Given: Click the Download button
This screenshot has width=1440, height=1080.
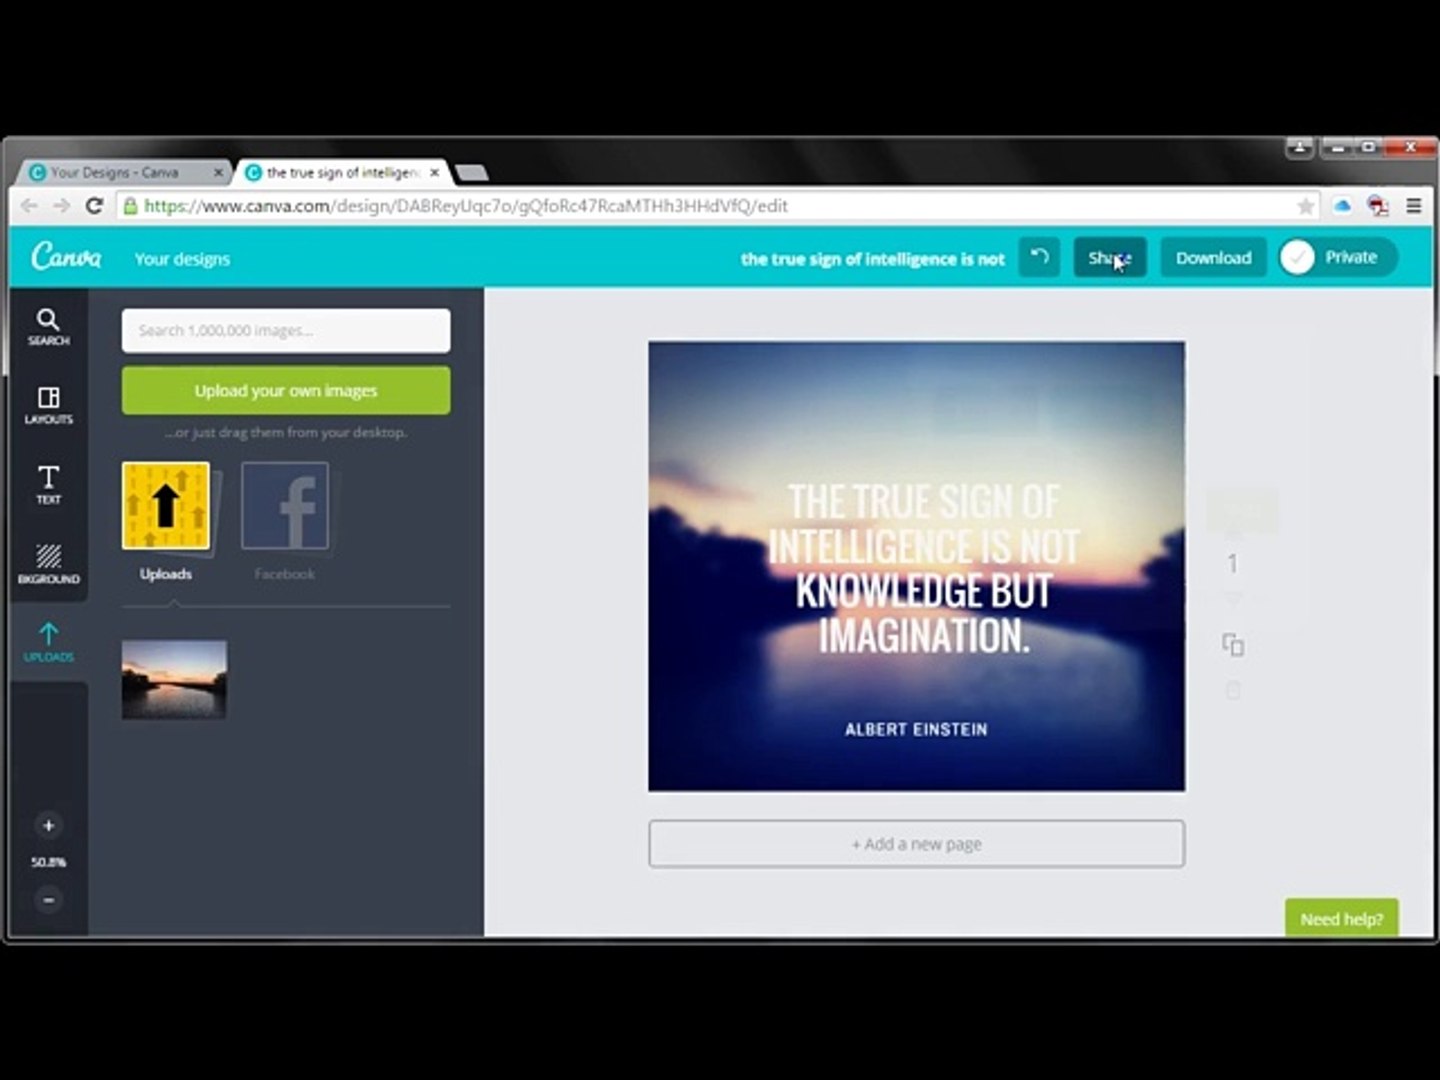Looking at the screenshot, I should click(1213, 258).
